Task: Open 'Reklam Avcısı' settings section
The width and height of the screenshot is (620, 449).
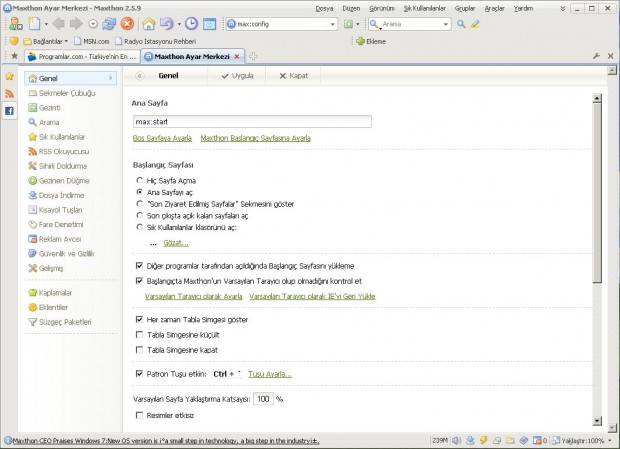Action: [55, 239]
